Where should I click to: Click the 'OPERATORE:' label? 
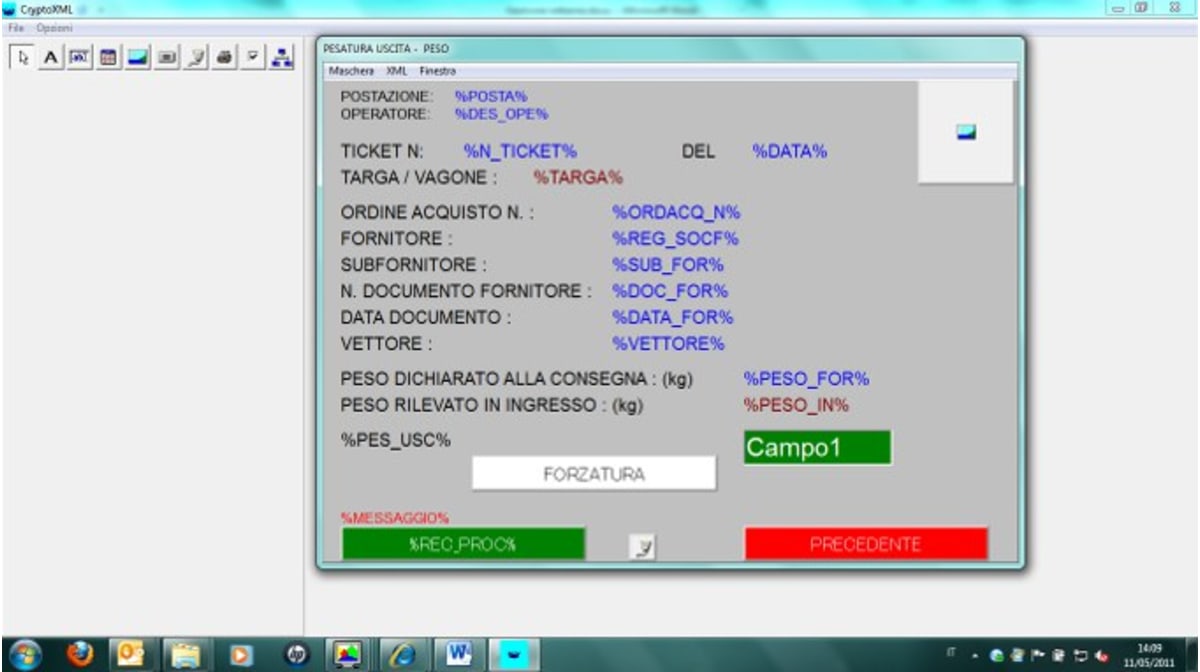(x=386, y=114)
